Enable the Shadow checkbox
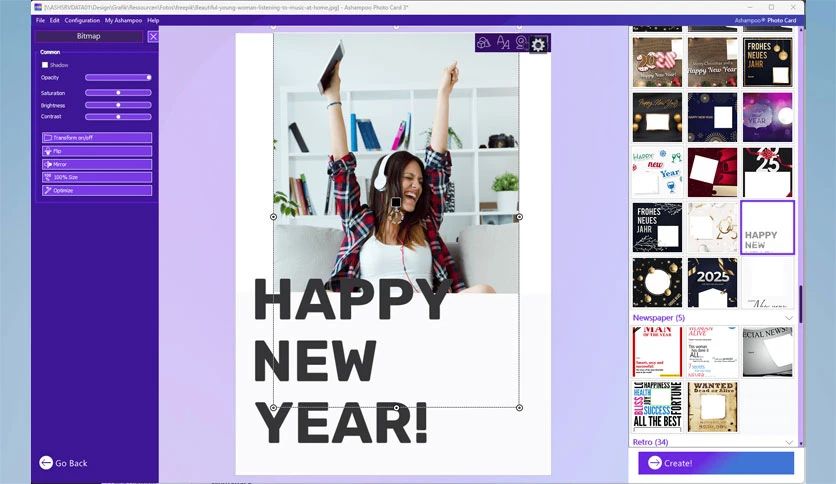Image resolution: width=836 pixels, height=484 pixels. click(45, 65)
